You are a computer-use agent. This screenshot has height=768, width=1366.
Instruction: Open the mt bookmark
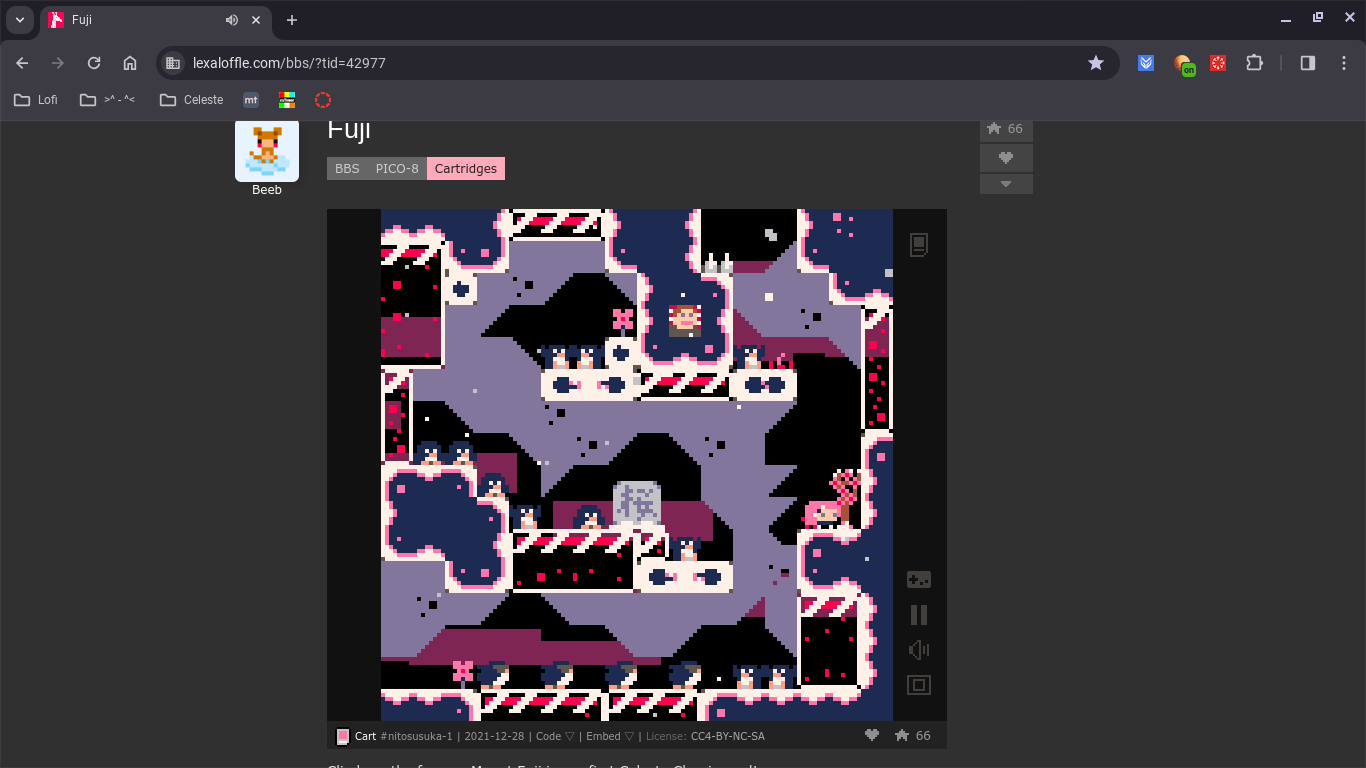pos(251,100)
